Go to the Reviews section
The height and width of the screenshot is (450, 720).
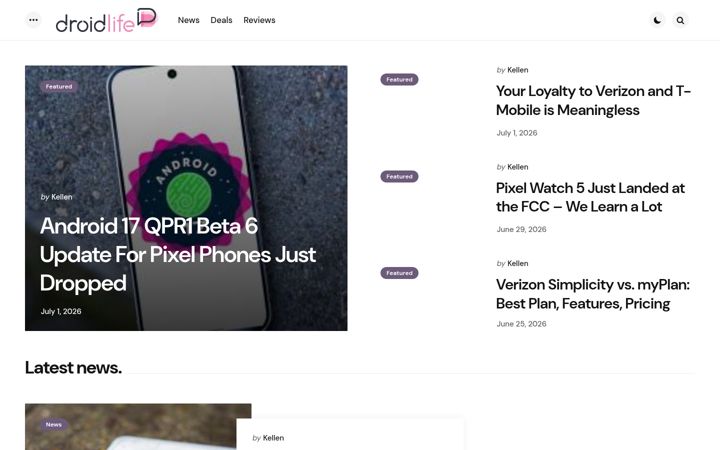click(x=259, y=20)
